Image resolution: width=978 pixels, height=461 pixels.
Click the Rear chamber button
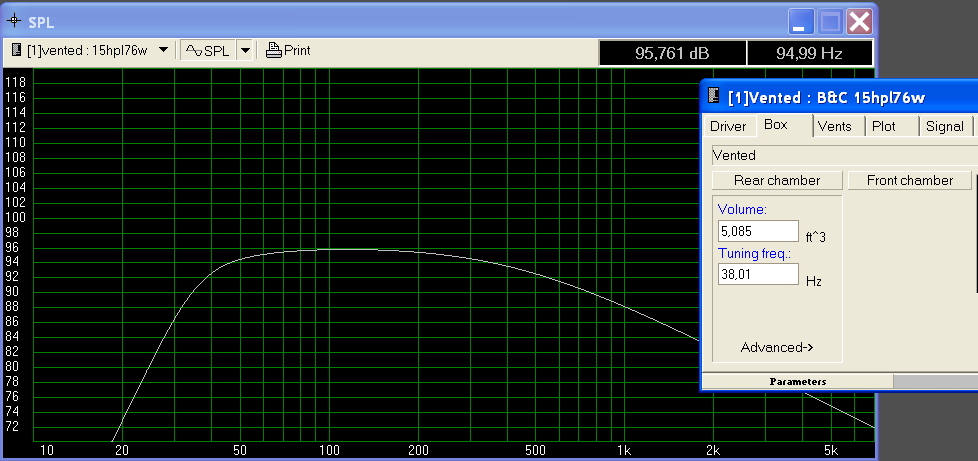point(777,180)
